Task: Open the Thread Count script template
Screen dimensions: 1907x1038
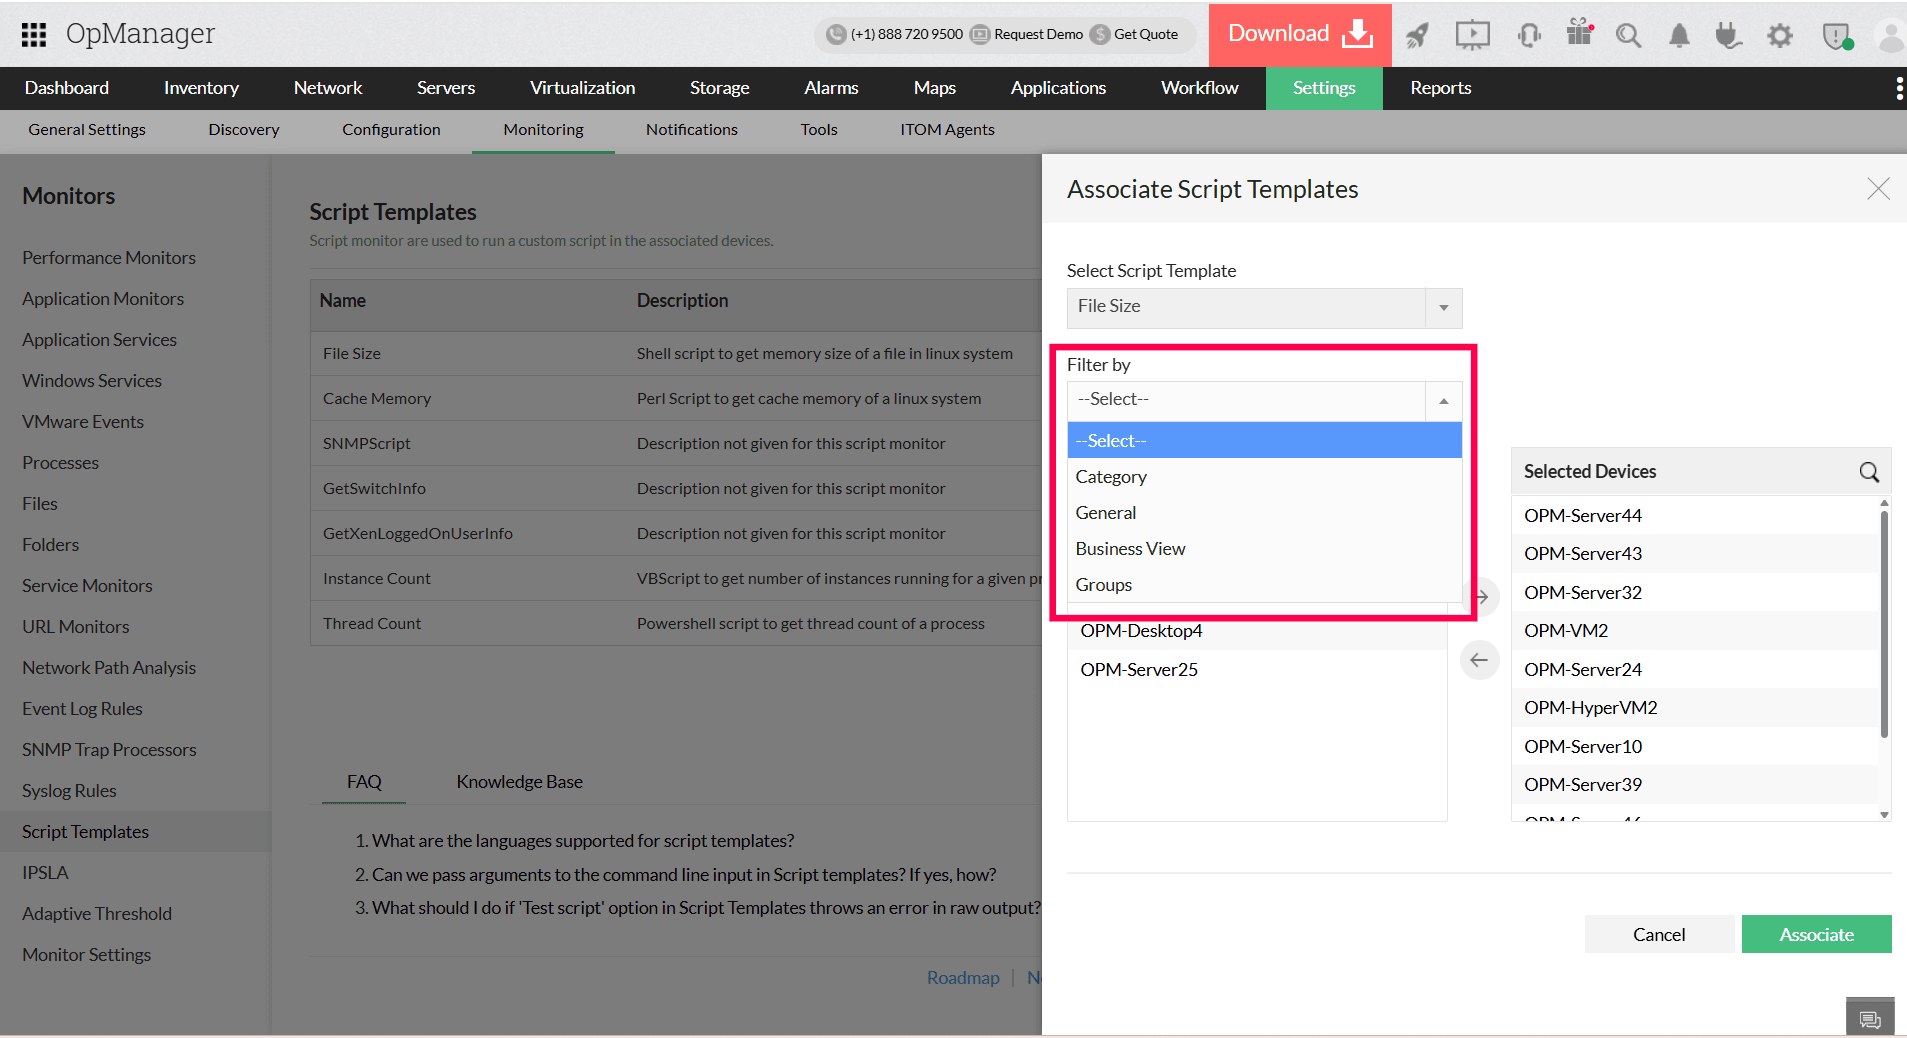Action: [372, 624]
